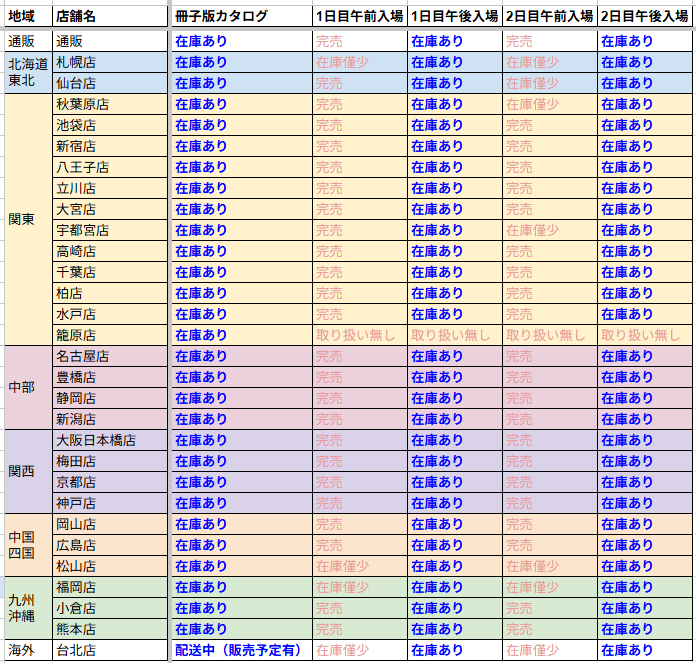Select 籠原店 1日目午前入場 取り扱い無し cell

tap(360, 335)
